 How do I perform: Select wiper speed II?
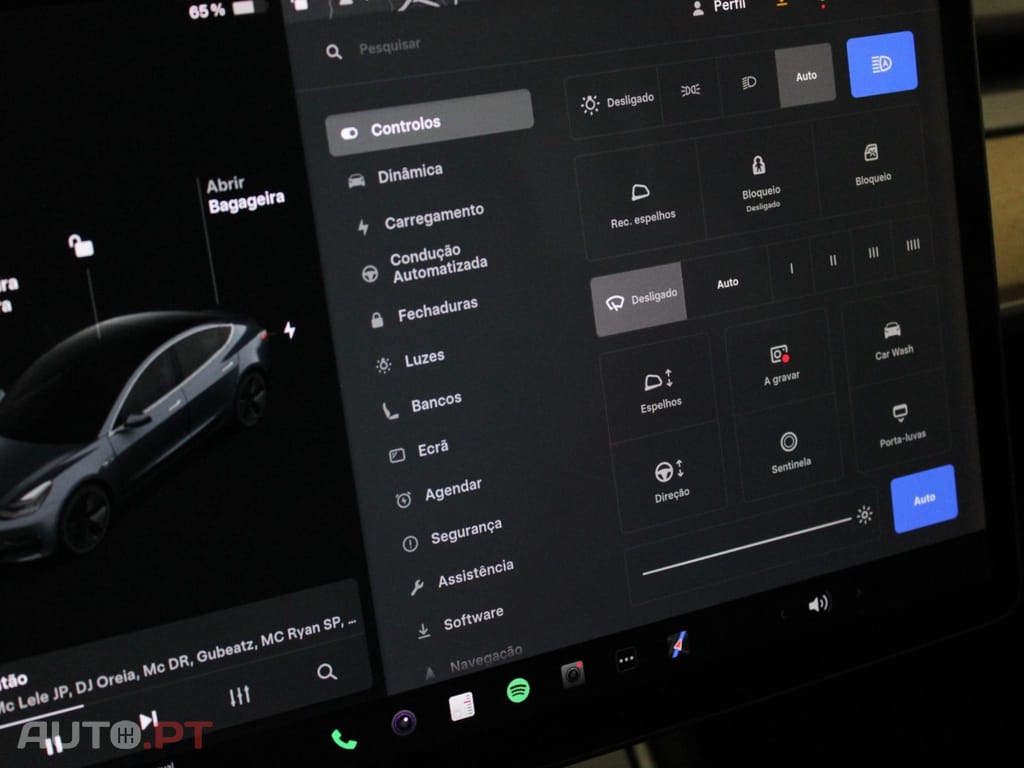[x=833, y=261]
